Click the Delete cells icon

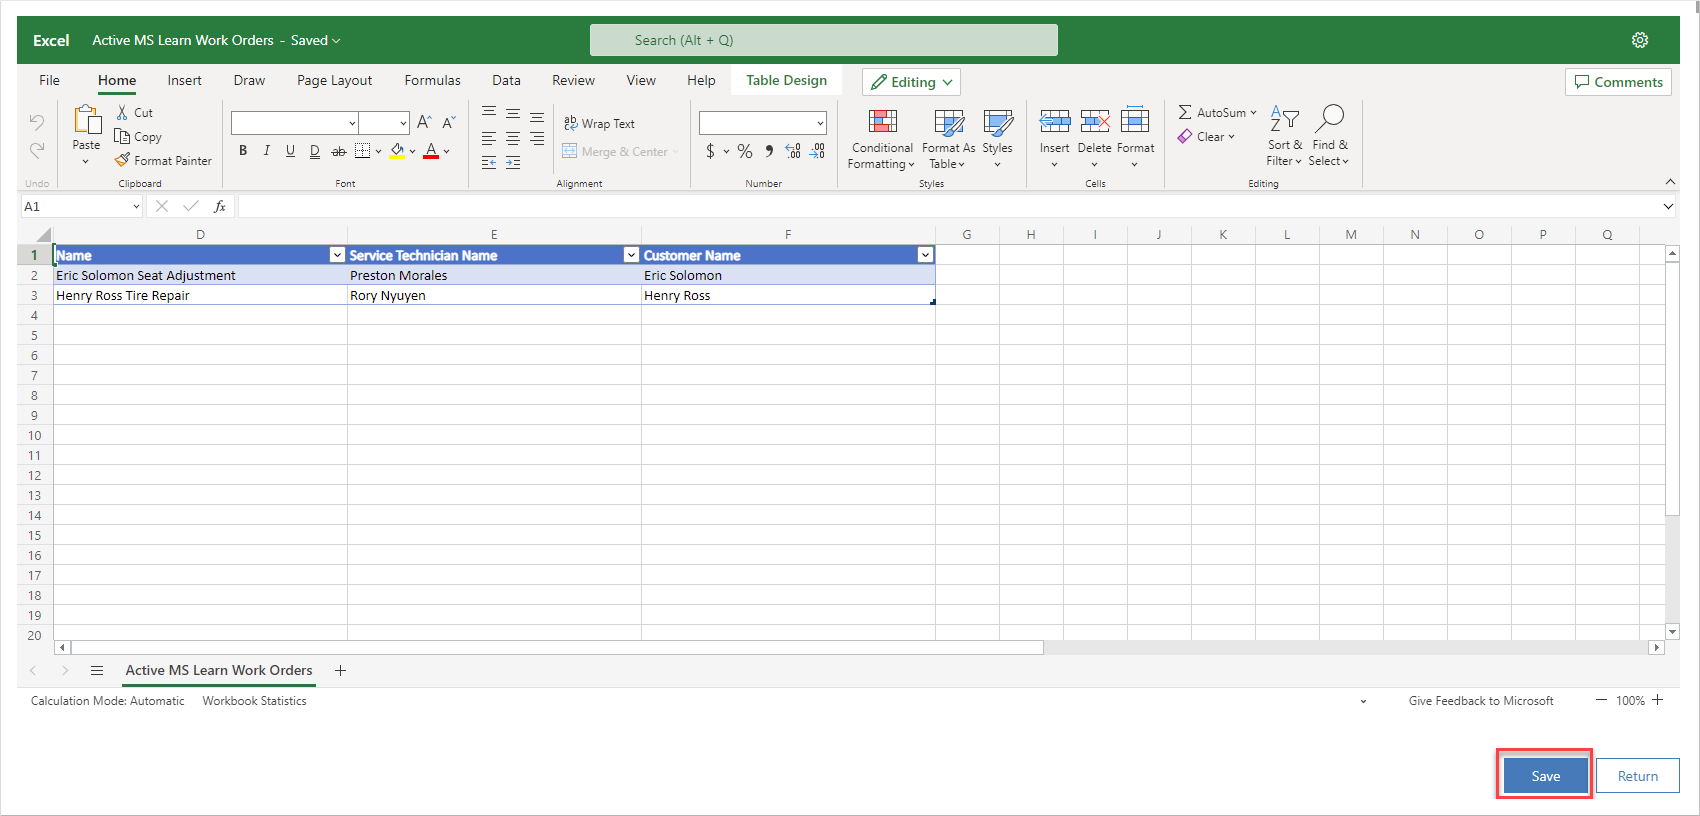[1095, 122]
